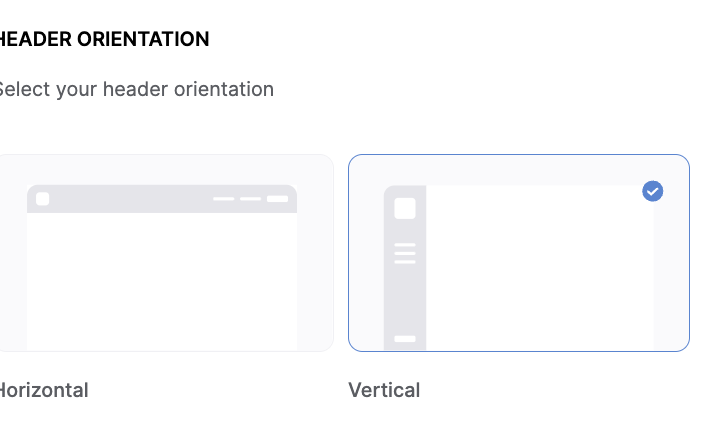This screenshot has height=433, width=717.
Task: Click the HEADER ORIENTATION section heading
Action: [104, 39]
